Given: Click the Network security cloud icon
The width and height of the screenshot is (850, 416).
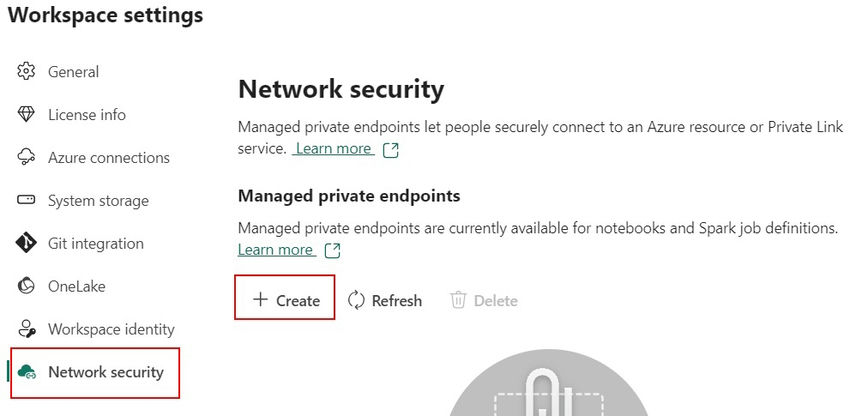Looking at the screenshot, I should 28,373.
